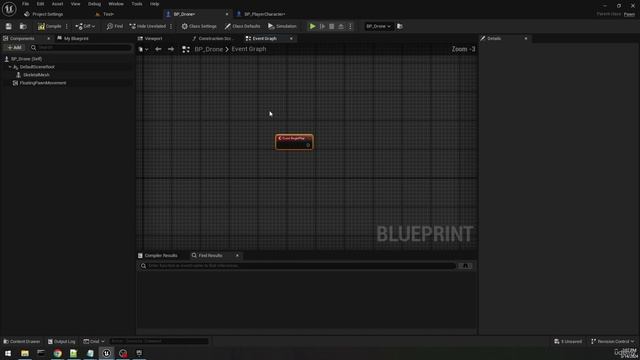This screenshot has height=360, width=640.
Task: Close the Details panel tab
Action: tap(526, 38)
